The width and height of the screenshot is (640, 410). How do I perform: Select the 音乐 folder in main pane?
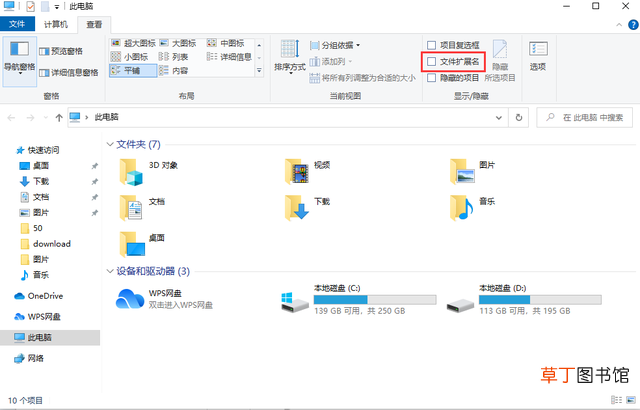(473, 208)
